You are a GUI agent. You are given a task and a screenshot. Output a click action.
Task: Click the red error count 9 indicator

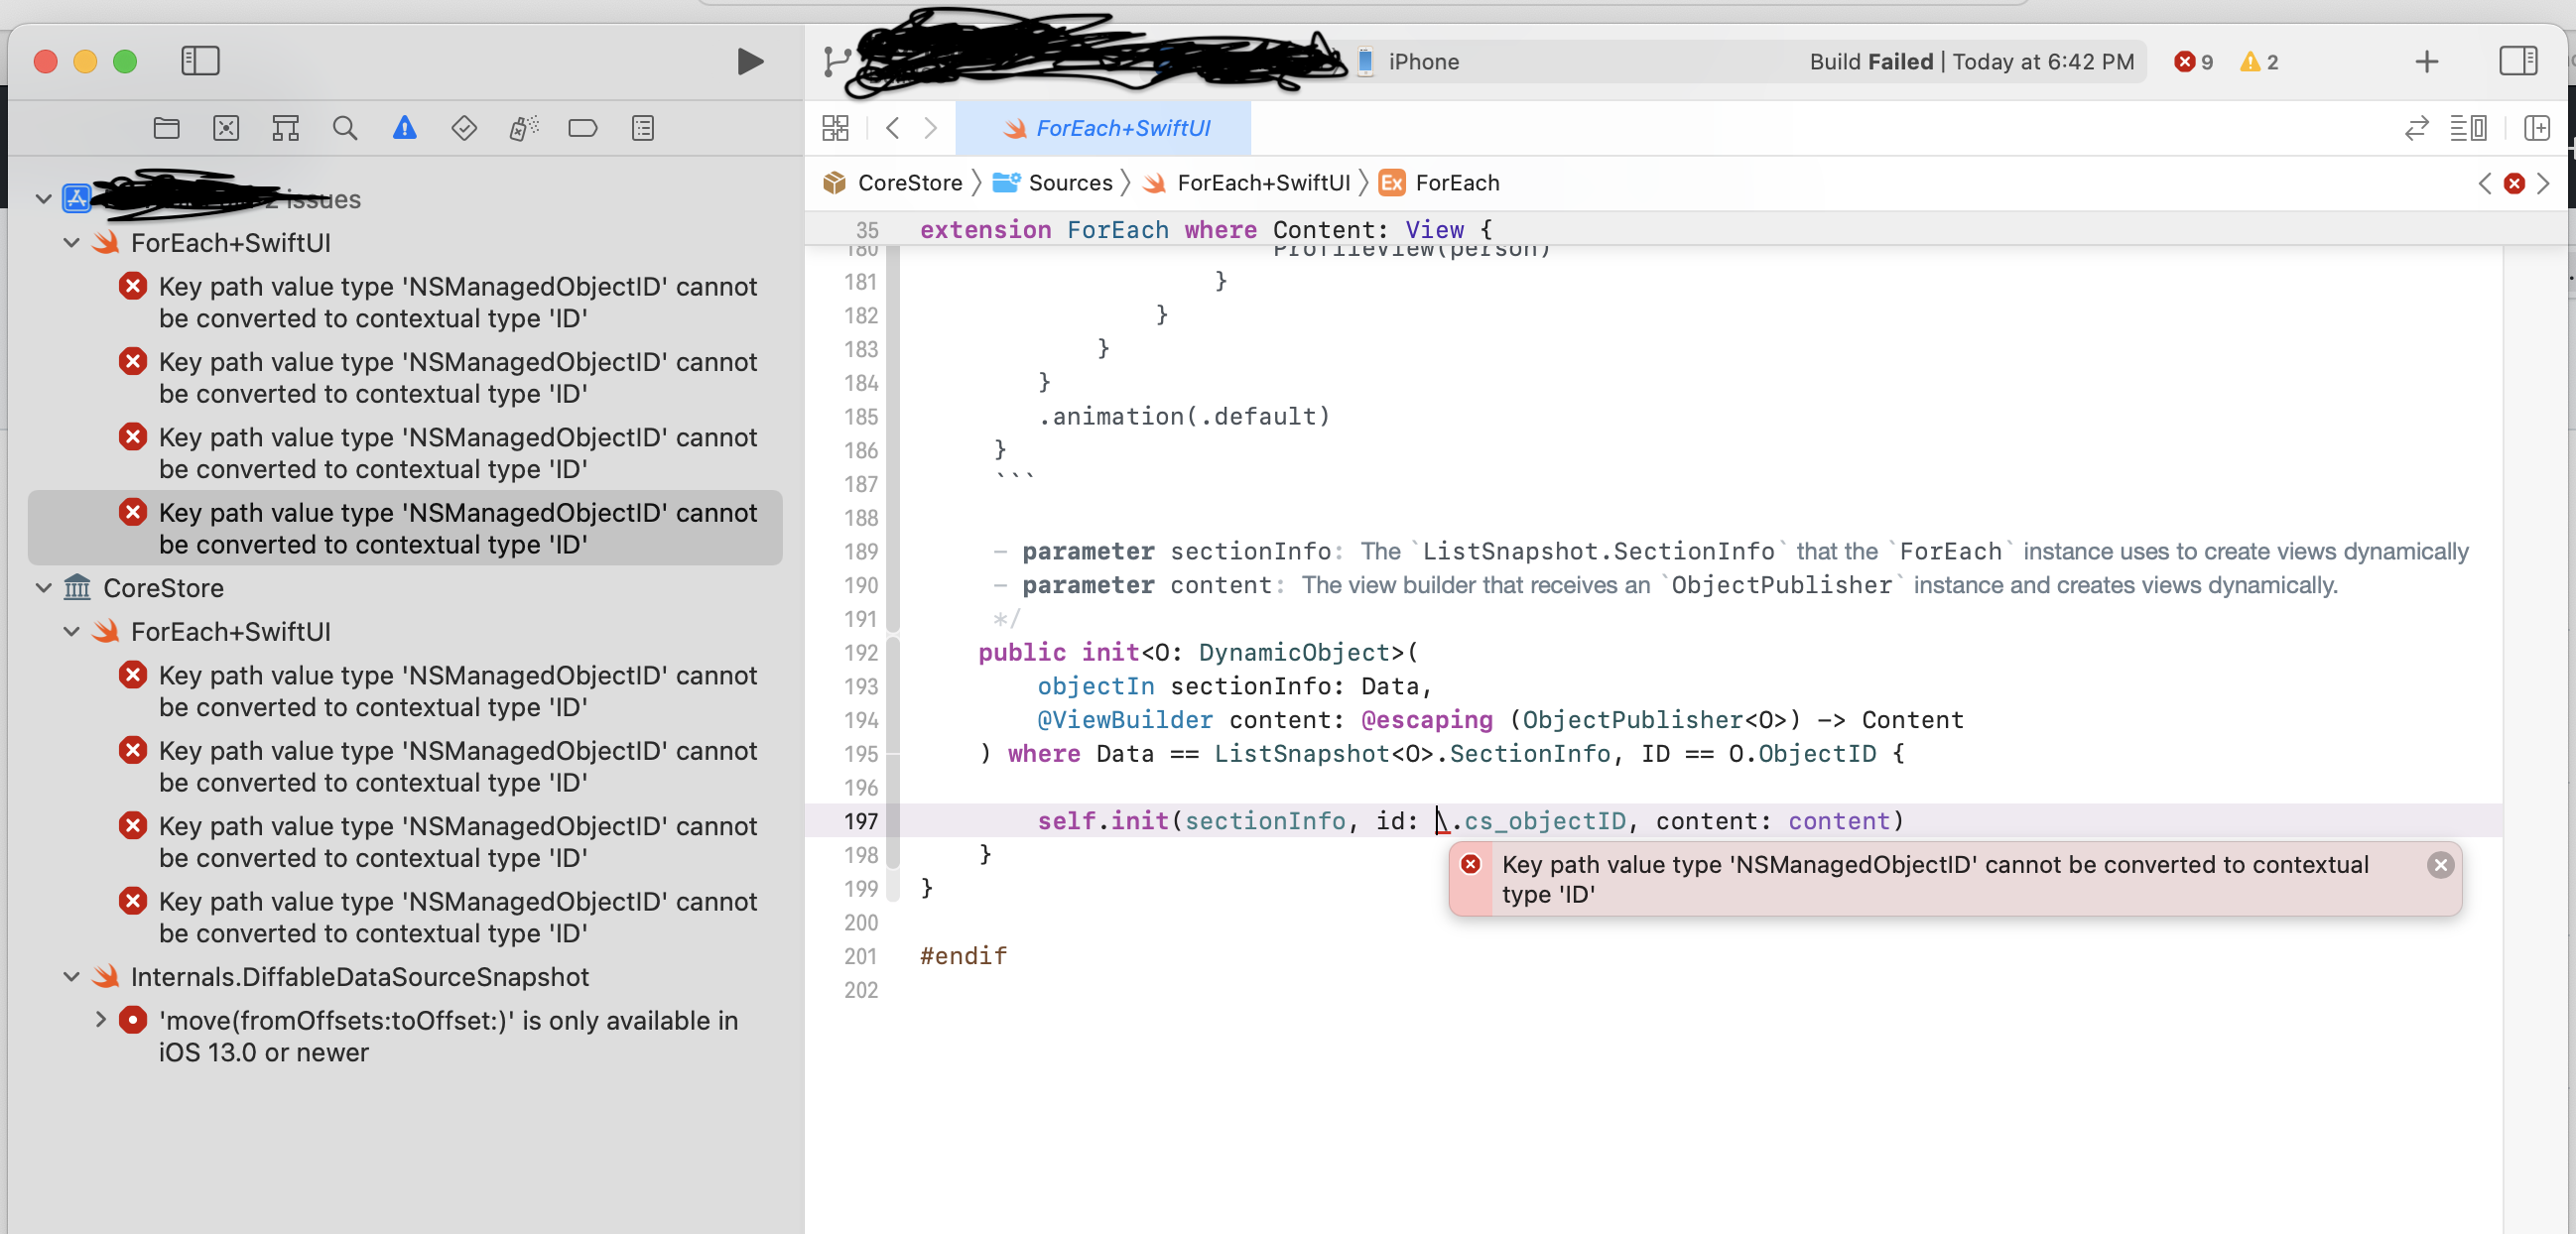[2193, 62]
